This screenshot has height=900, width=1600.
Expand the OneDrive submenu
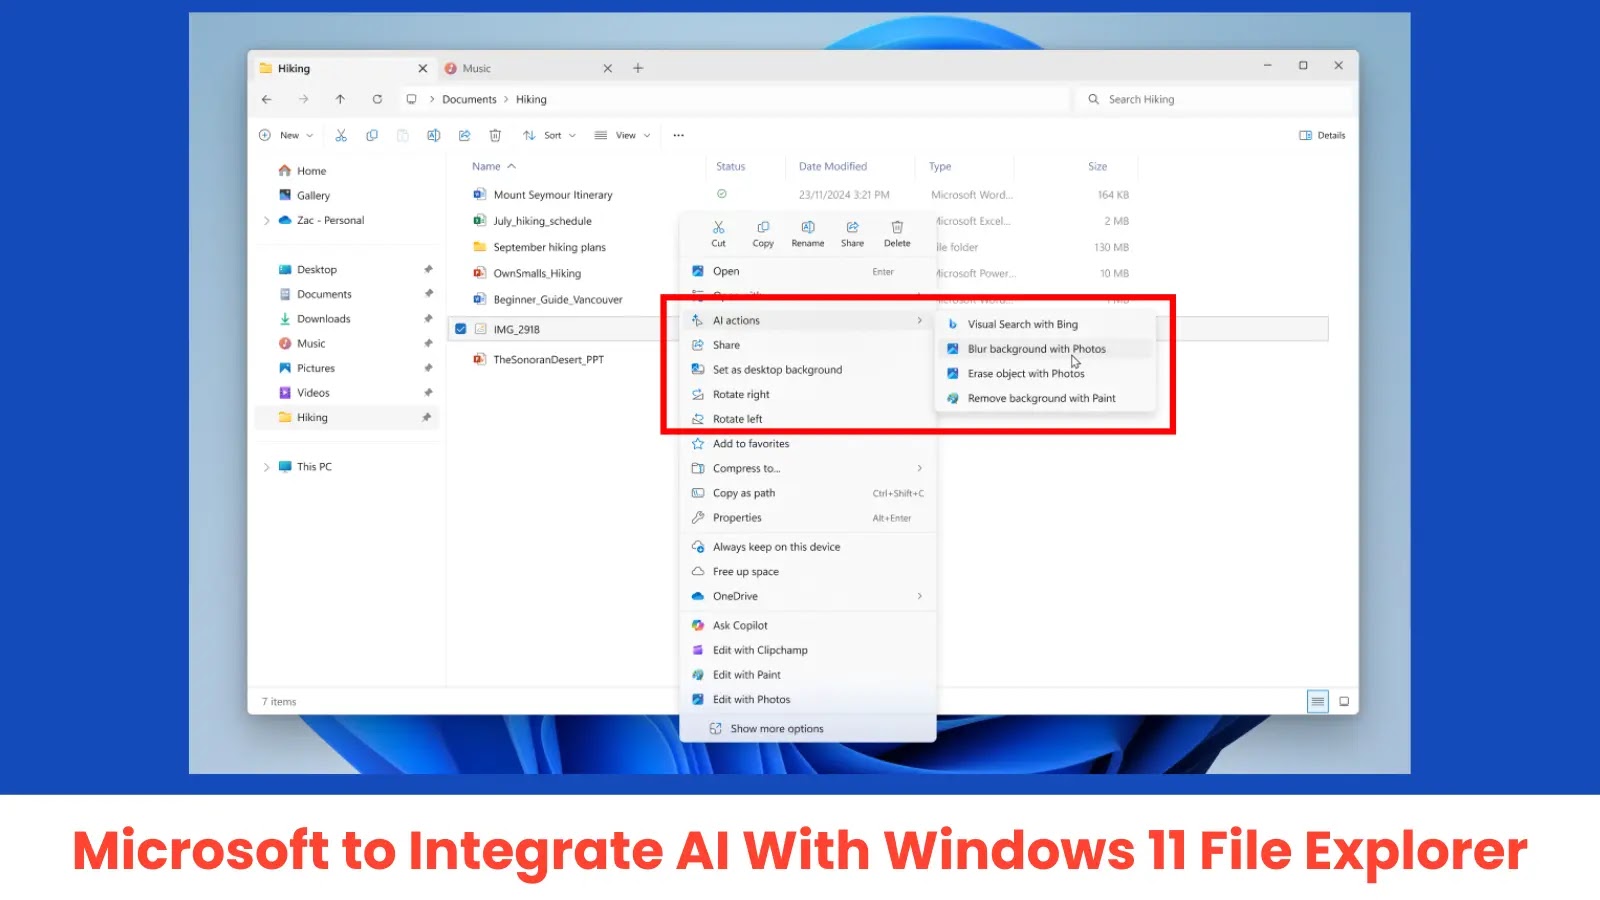pyautogui.click(x=807, y=597)
